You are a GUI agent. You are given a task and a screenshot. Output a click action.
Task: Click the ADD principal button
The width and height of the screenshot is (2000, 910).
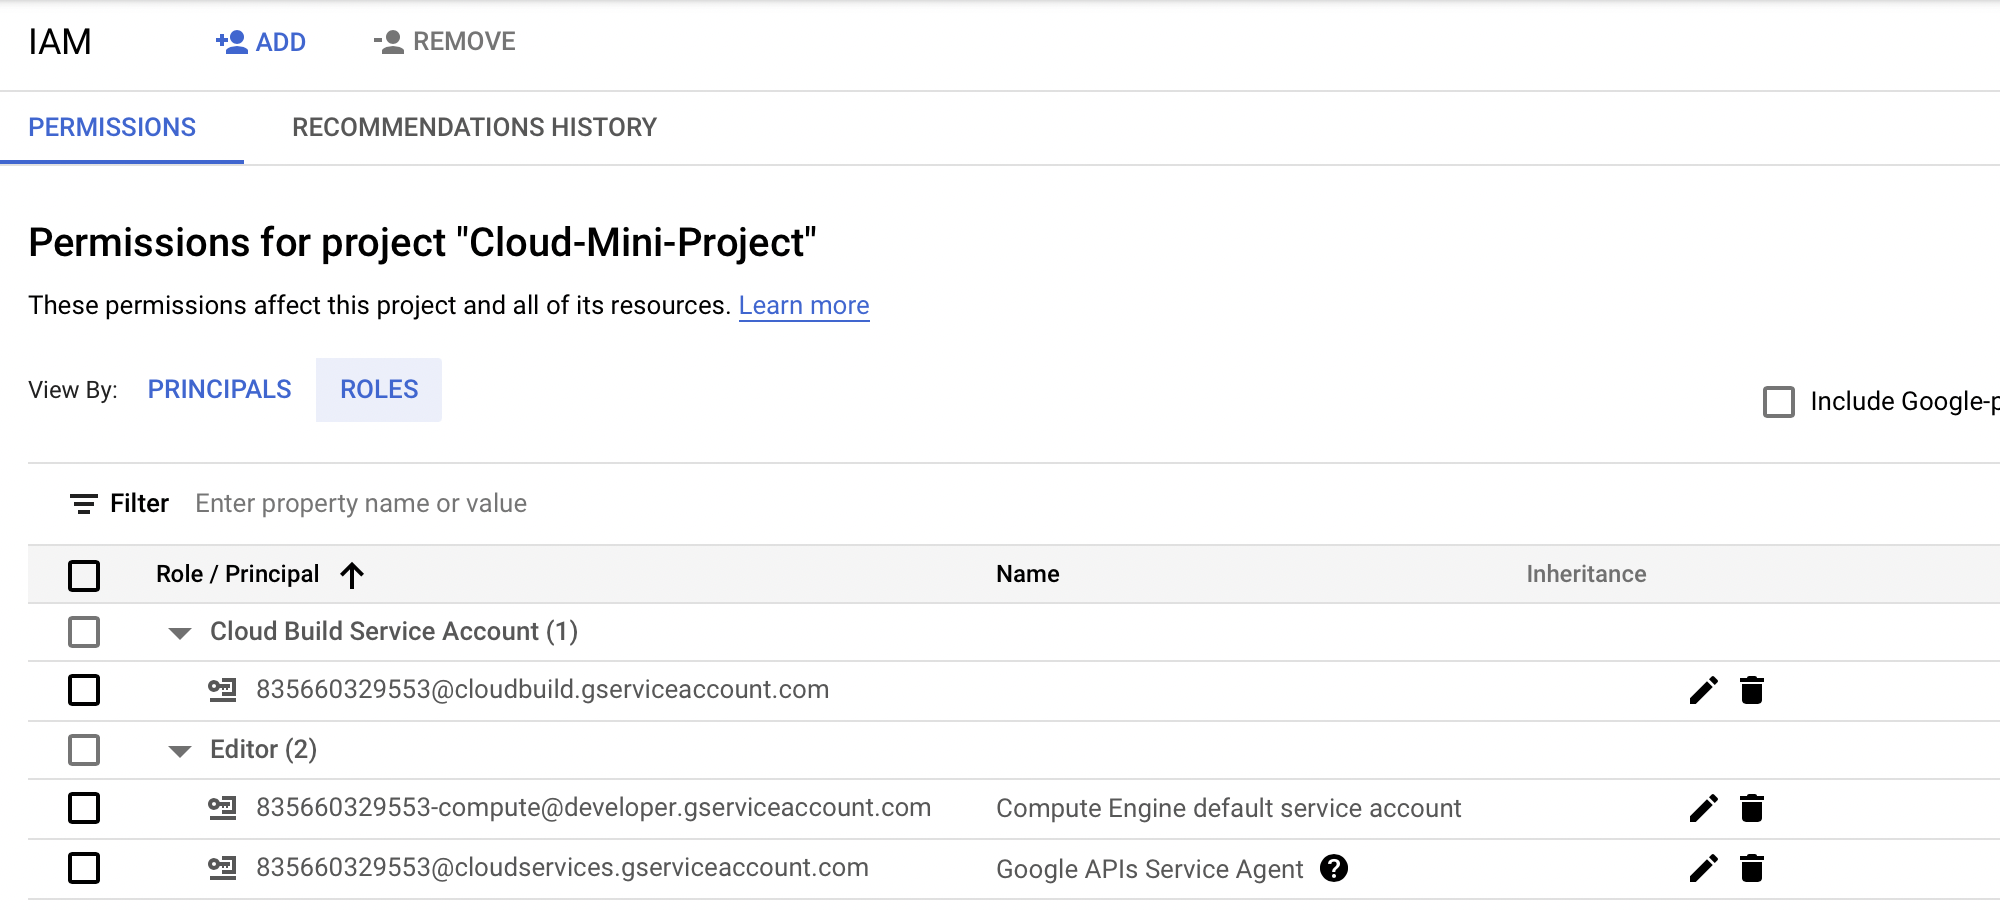coord(261,42)
